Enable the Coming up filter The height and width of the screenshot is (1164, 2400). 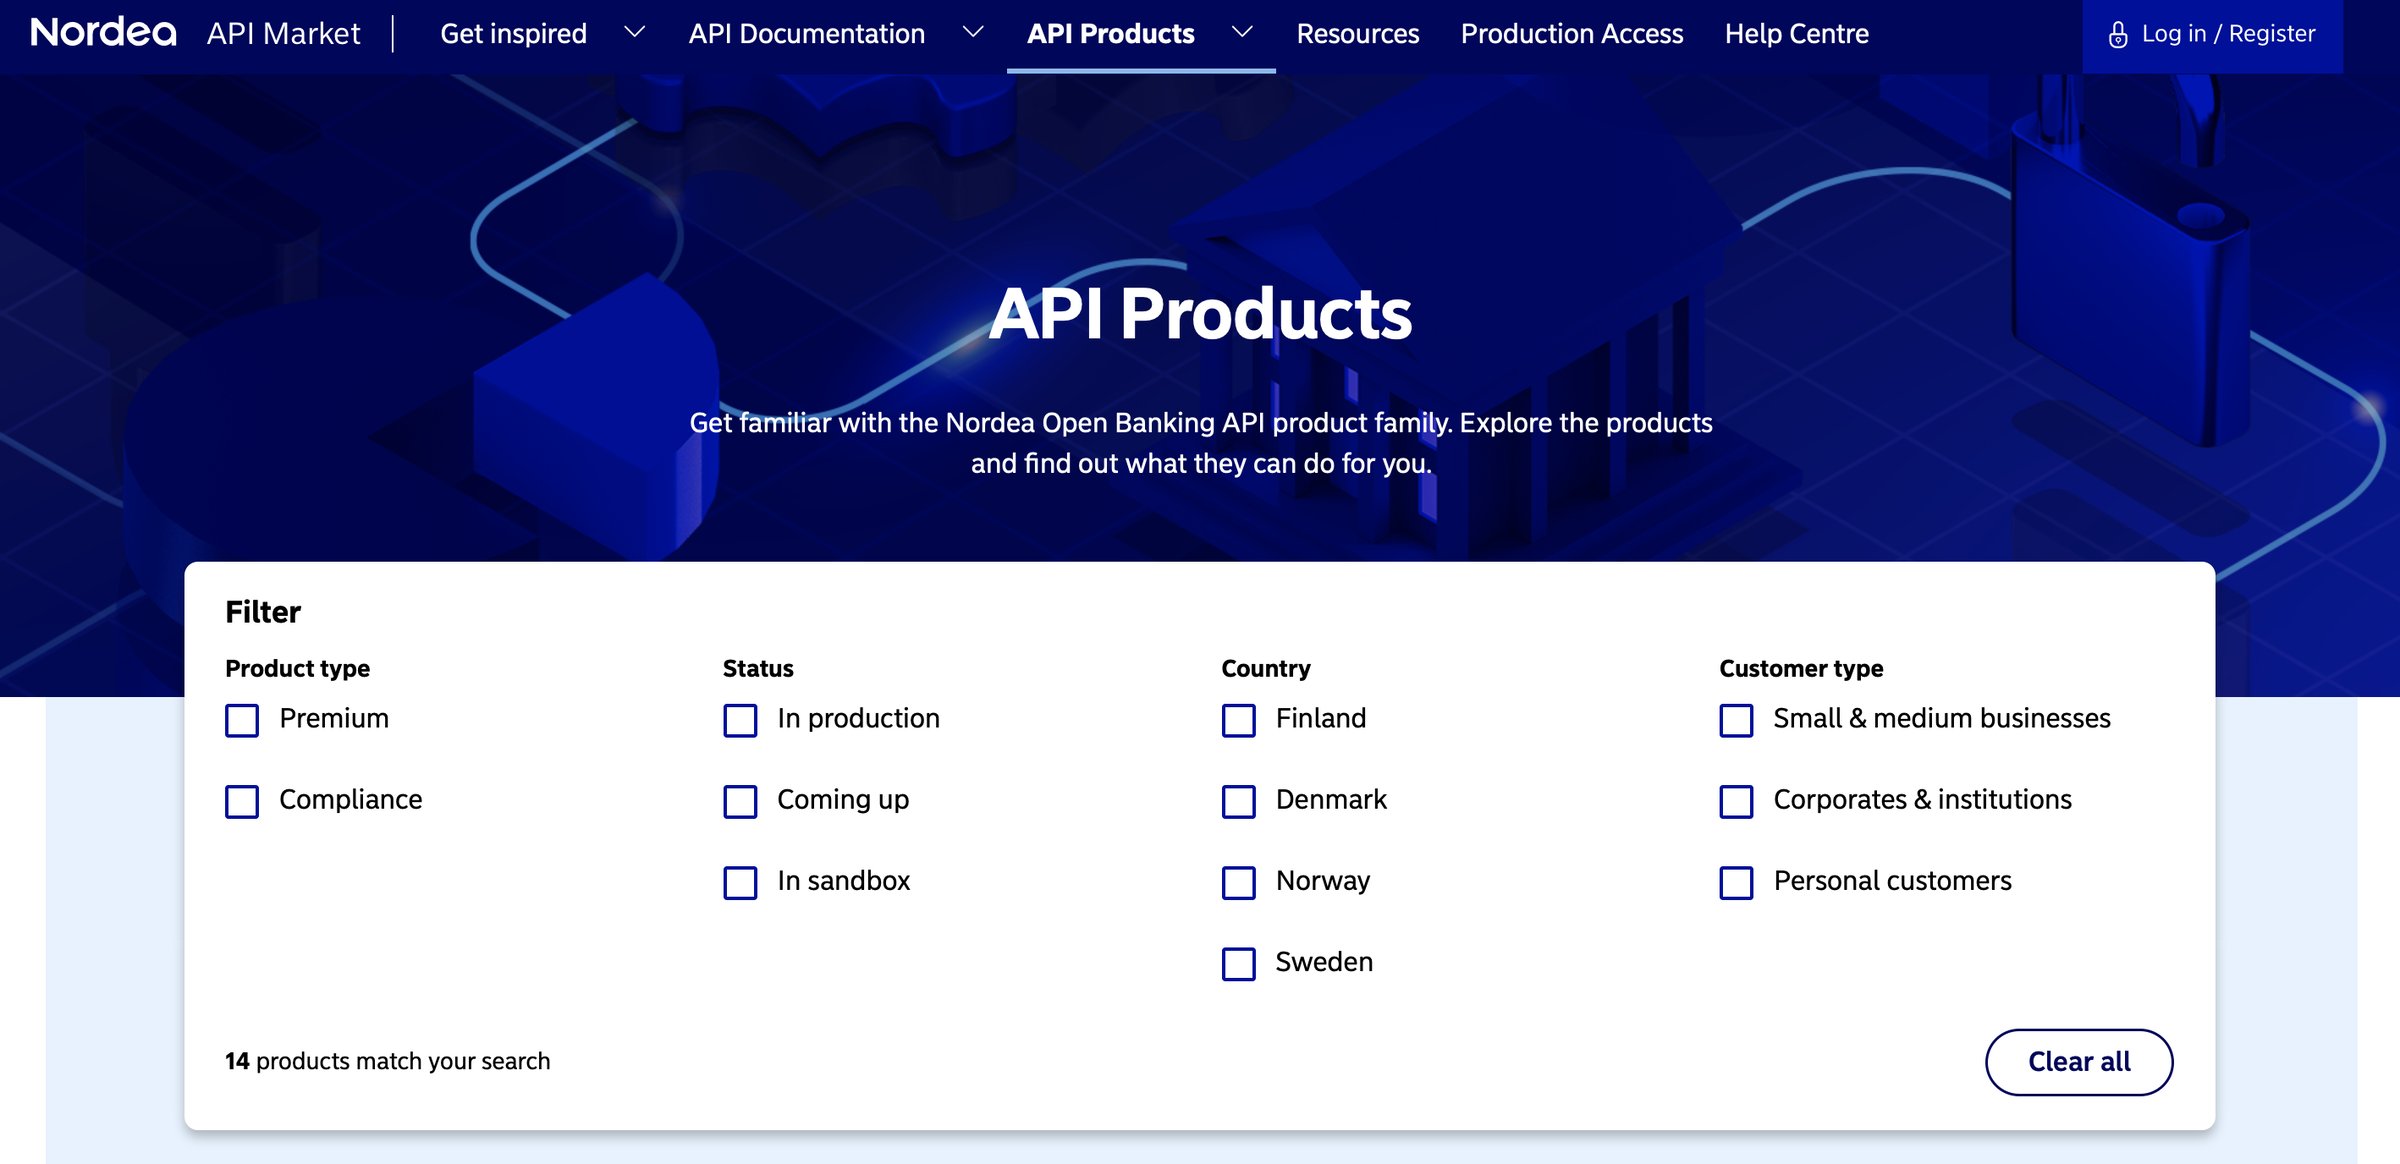[x=739, y=801]
